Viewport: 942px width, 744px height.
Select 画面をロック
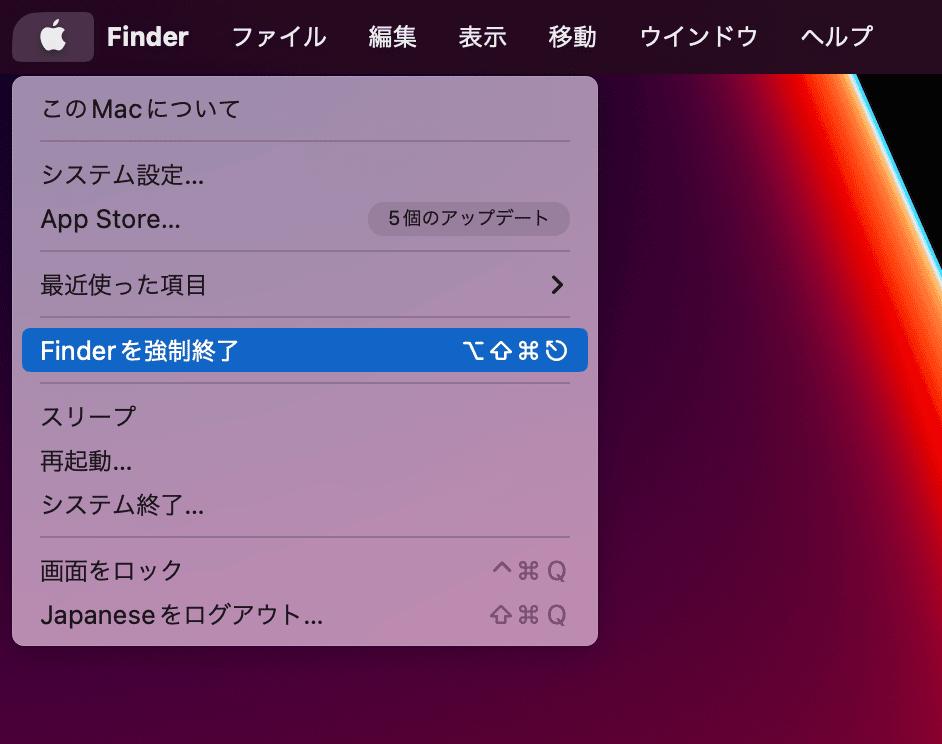click(305, 570)
